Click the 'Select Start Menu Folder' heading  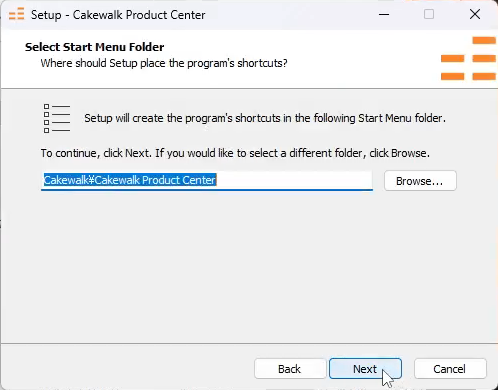pos(94,47)
